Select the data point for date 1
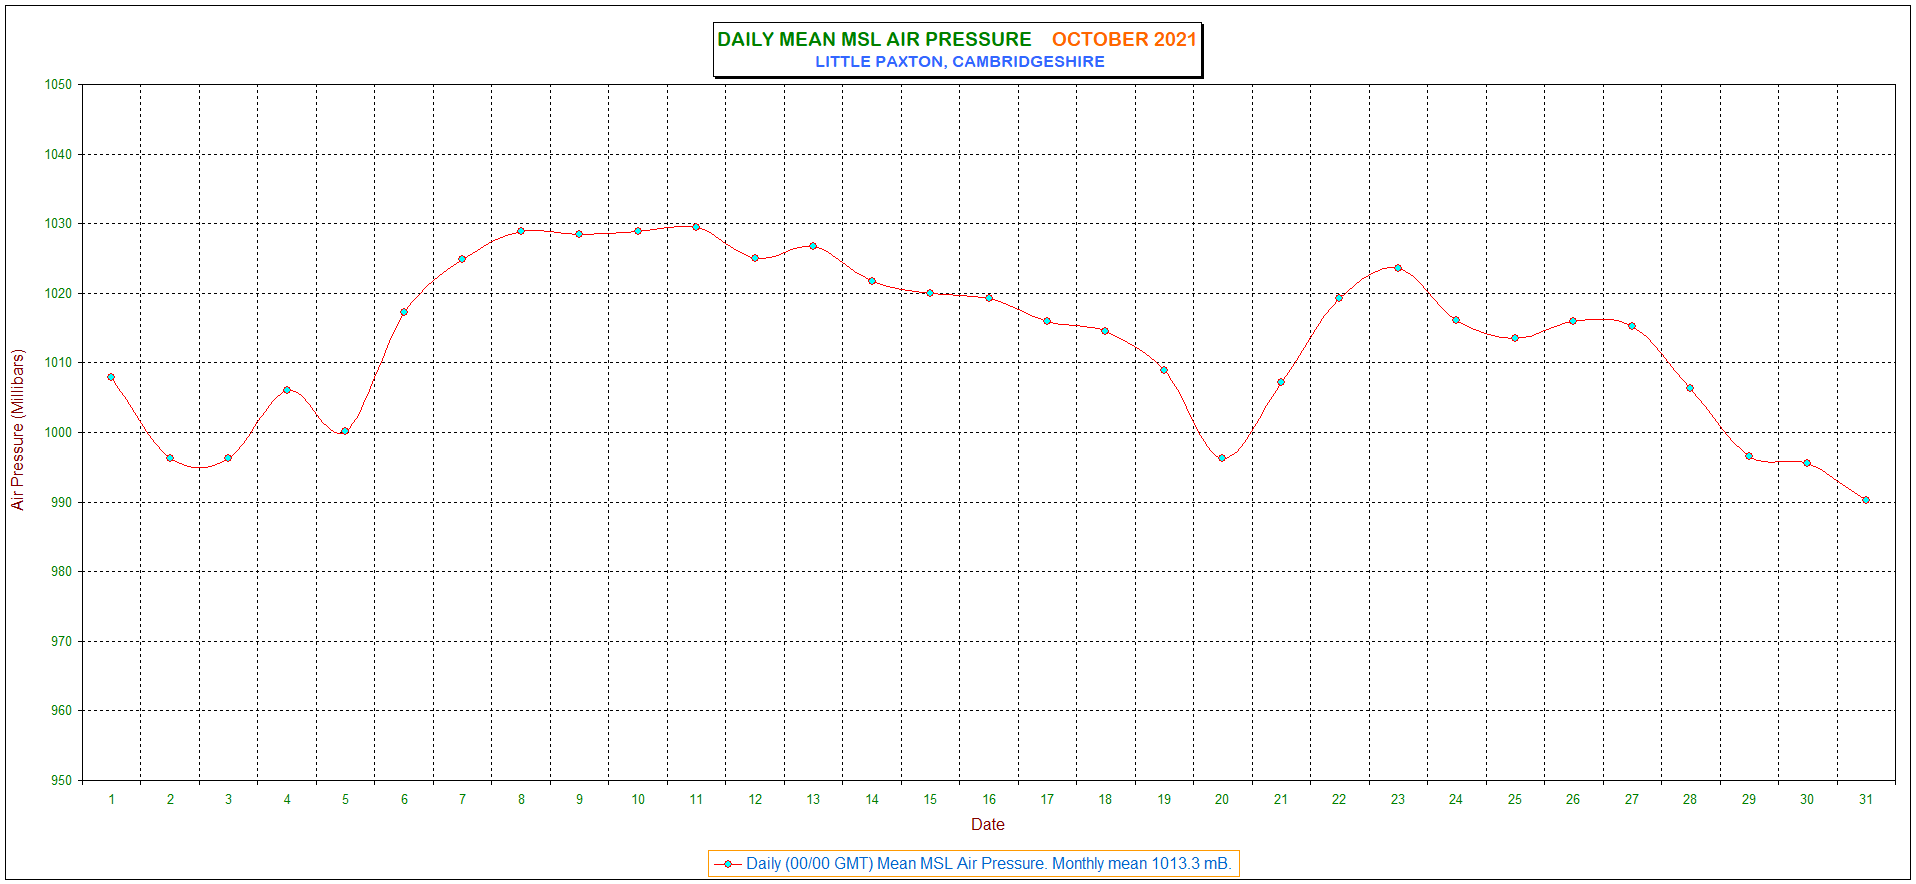Image resolution: width=1916 pixels, height=884 pixels. pos(111,377)
